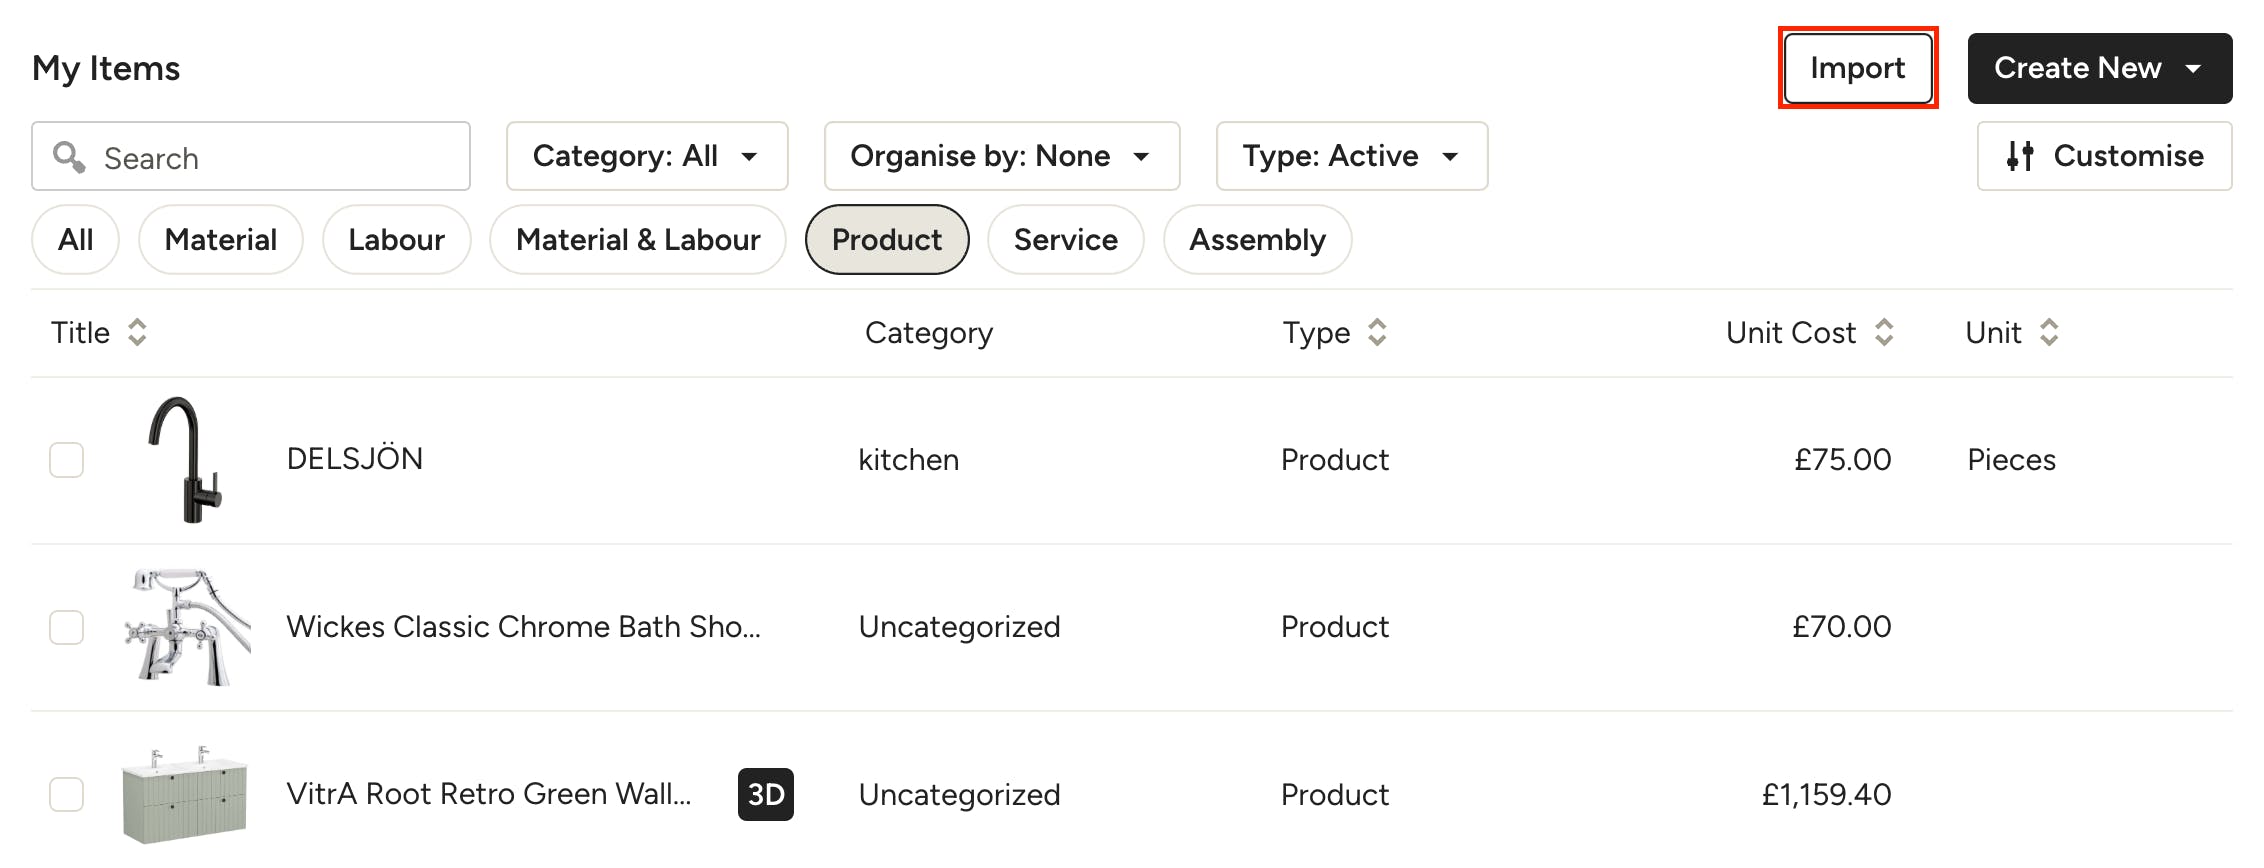Tick the Wickes Classic Chrome Bath checkbox
The width and height of the screenshot is (2264, 868).
click(67, 627)
